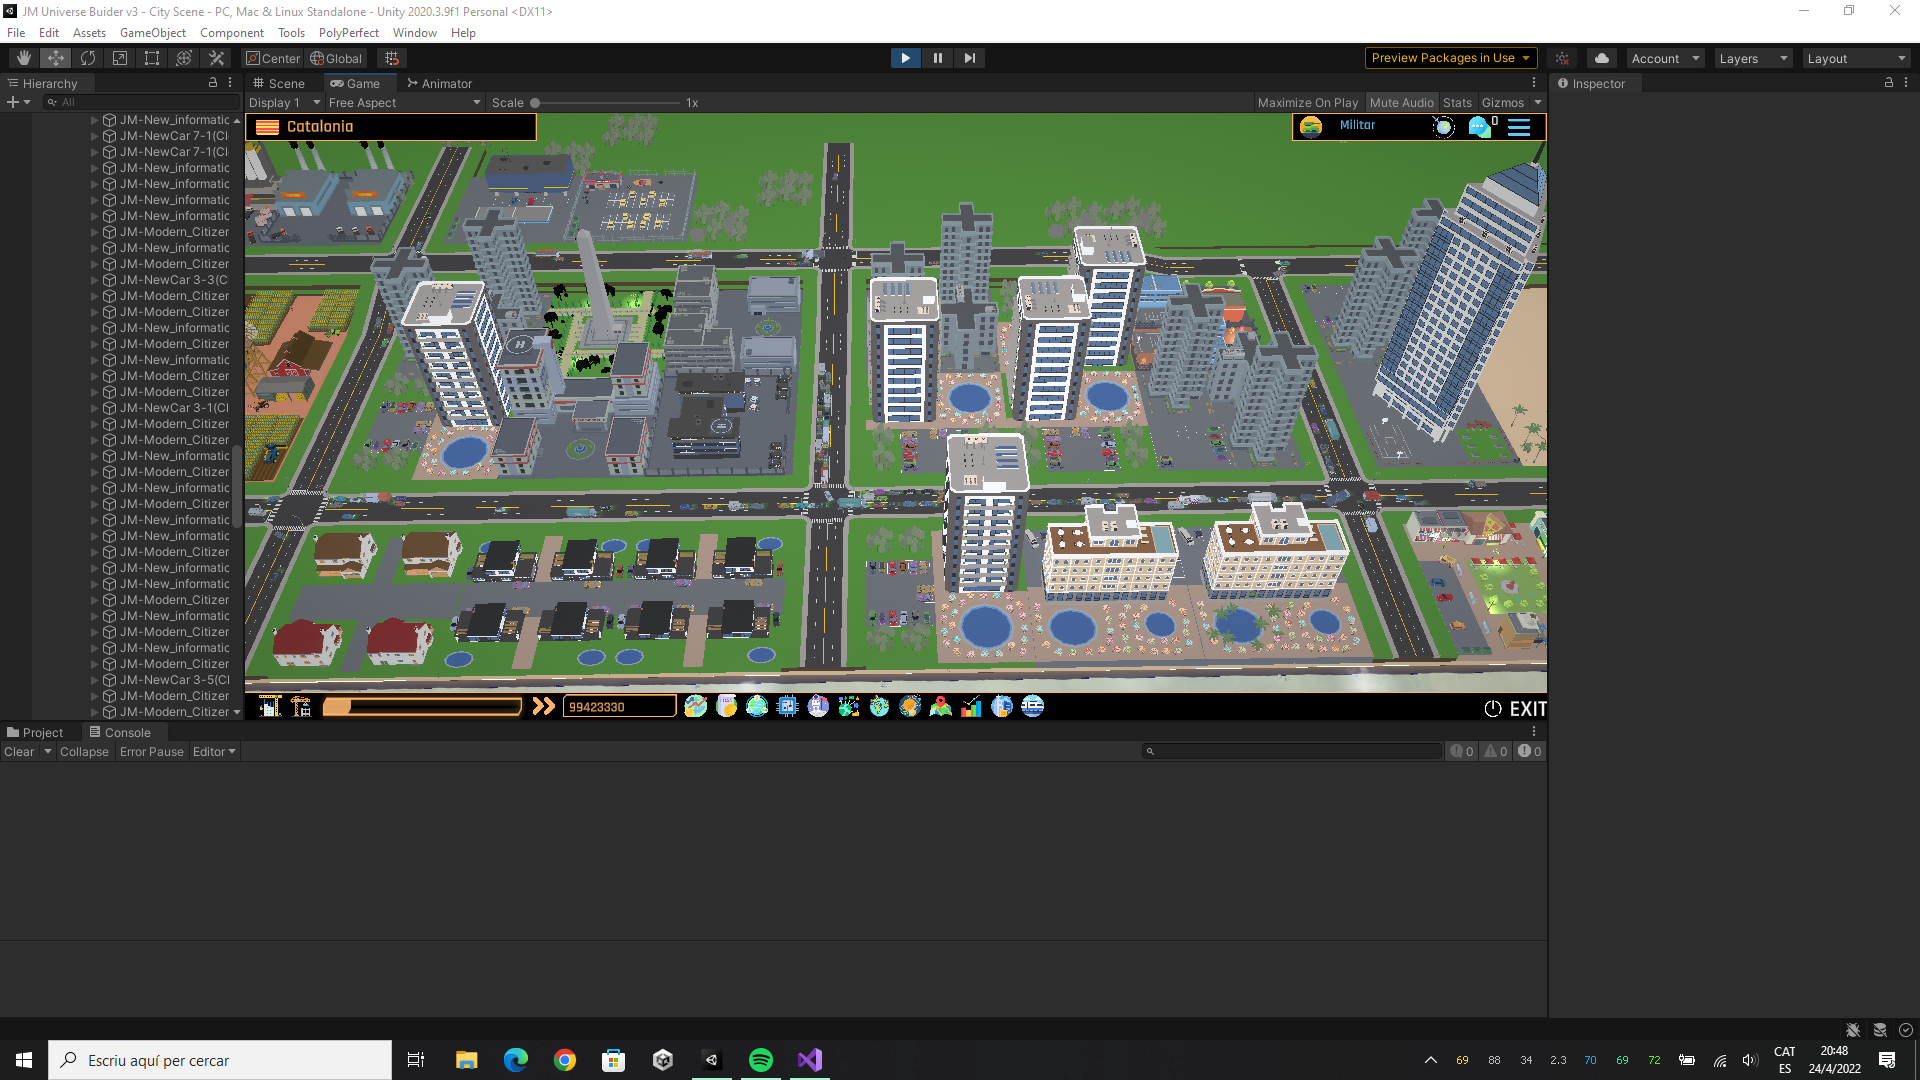This screenshot has height=1080, width=1920.
Task: Lock the Hierarchy panel
Action: [x=212, y=83]
